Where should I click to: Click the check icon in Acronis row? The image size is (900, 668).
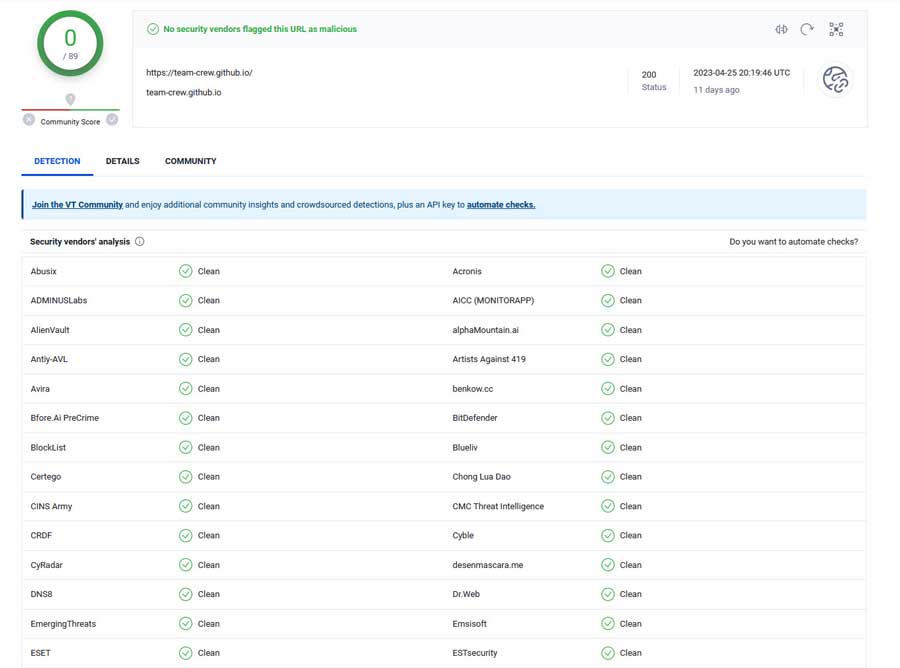coord(608,271)
